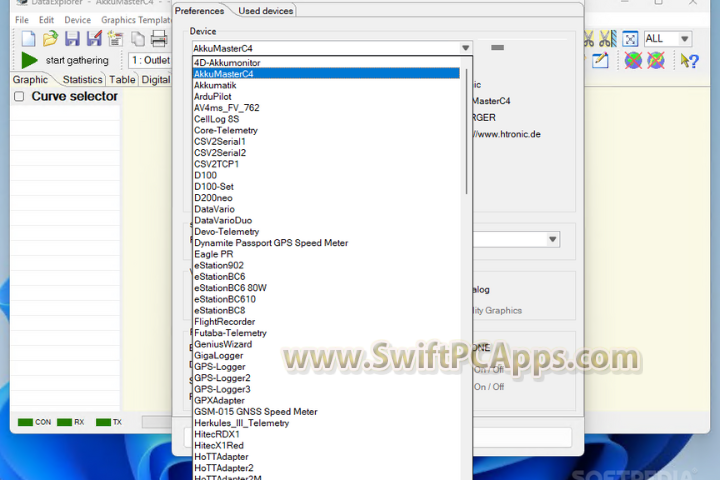Select GPS-Logger2 device
Screen dimensions: 720x480
coord(326,378)
